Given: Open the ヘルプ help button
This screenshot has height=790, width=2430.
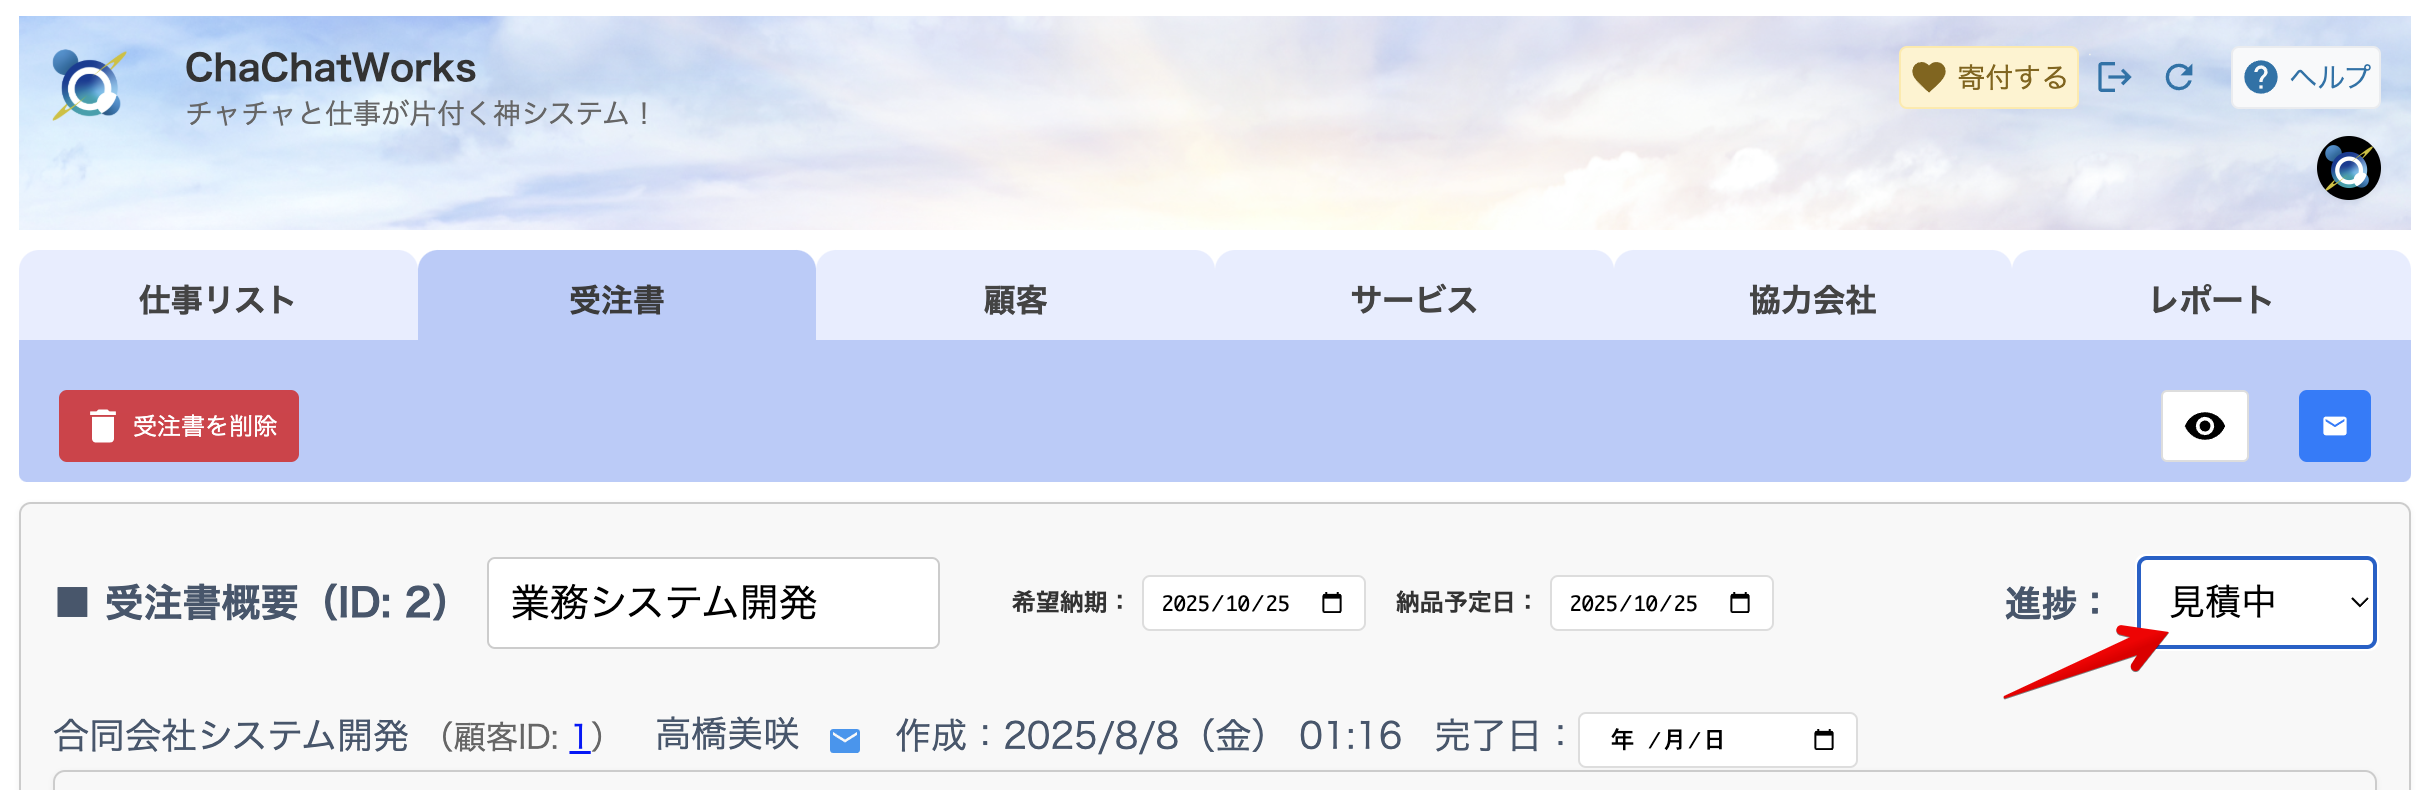Looking at the screenshot, I should (2305, 77).
